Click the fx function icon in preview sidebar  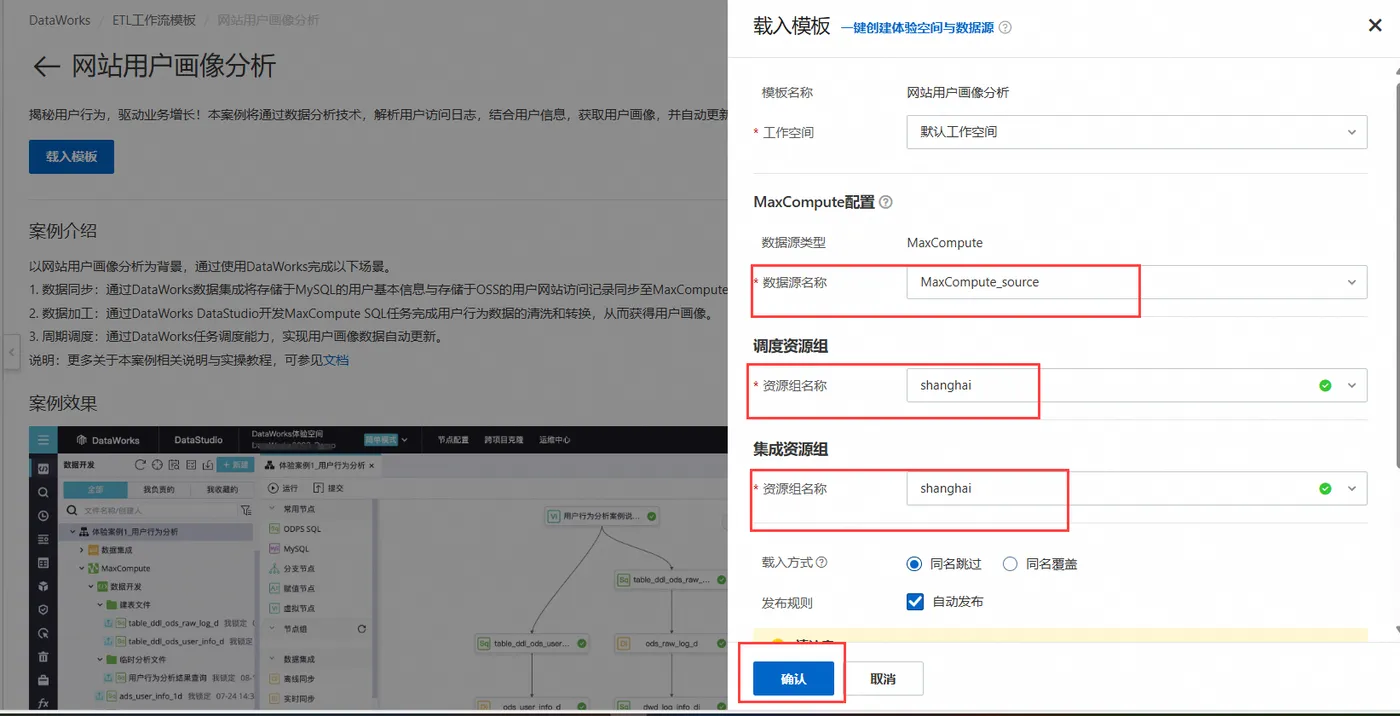pyautogui.click(x=43, y=703)
